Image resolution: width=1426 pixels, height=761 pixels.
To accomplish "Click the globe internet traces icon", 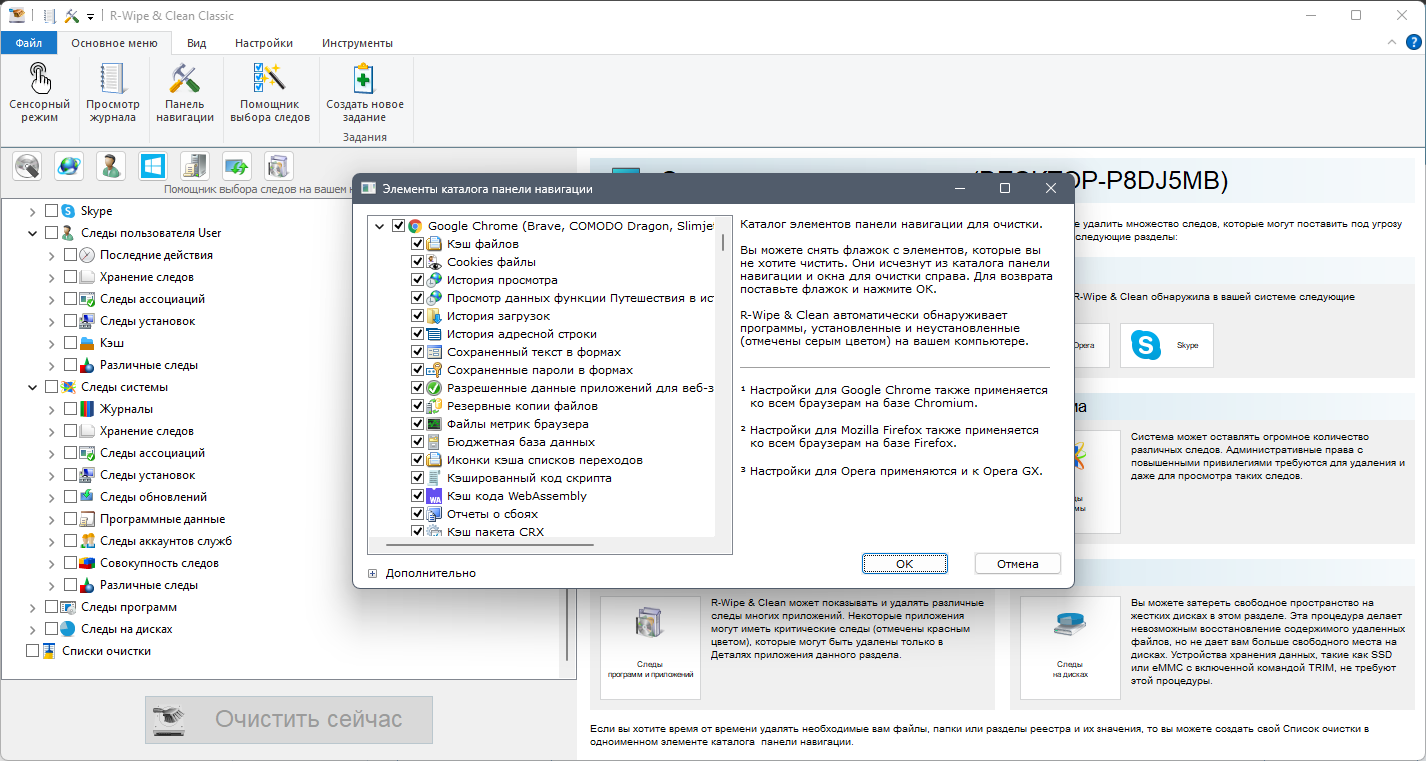I will click(69, 166).
